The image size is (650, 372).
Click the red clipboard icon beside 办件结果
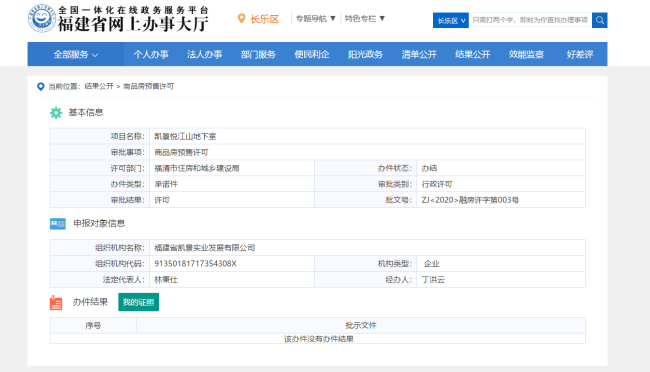[x=56, y=303]
